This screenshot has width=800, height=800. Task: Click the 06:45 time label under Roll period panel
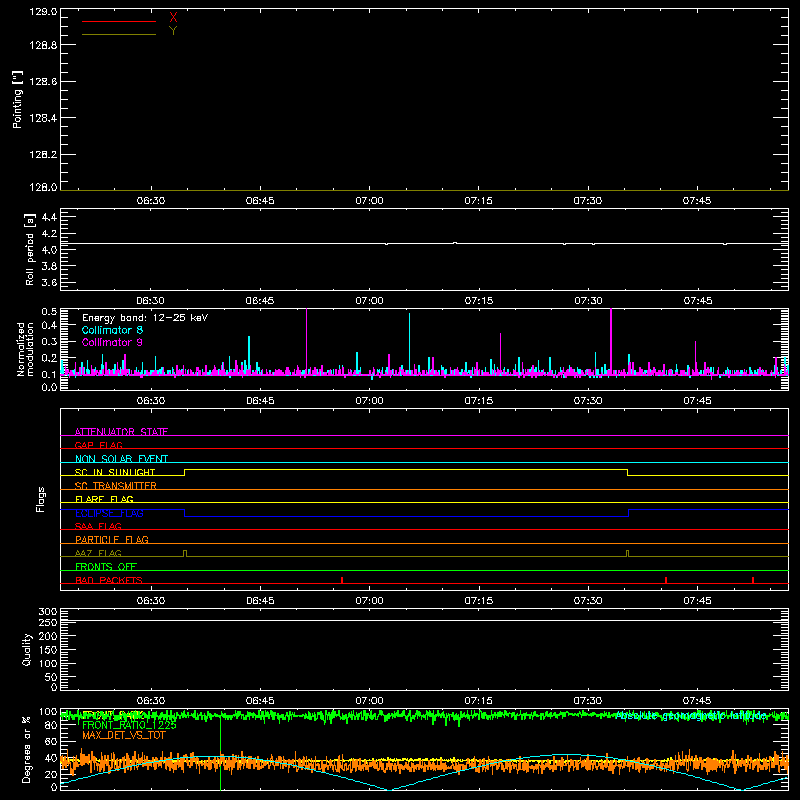click(x=260, y=301)
